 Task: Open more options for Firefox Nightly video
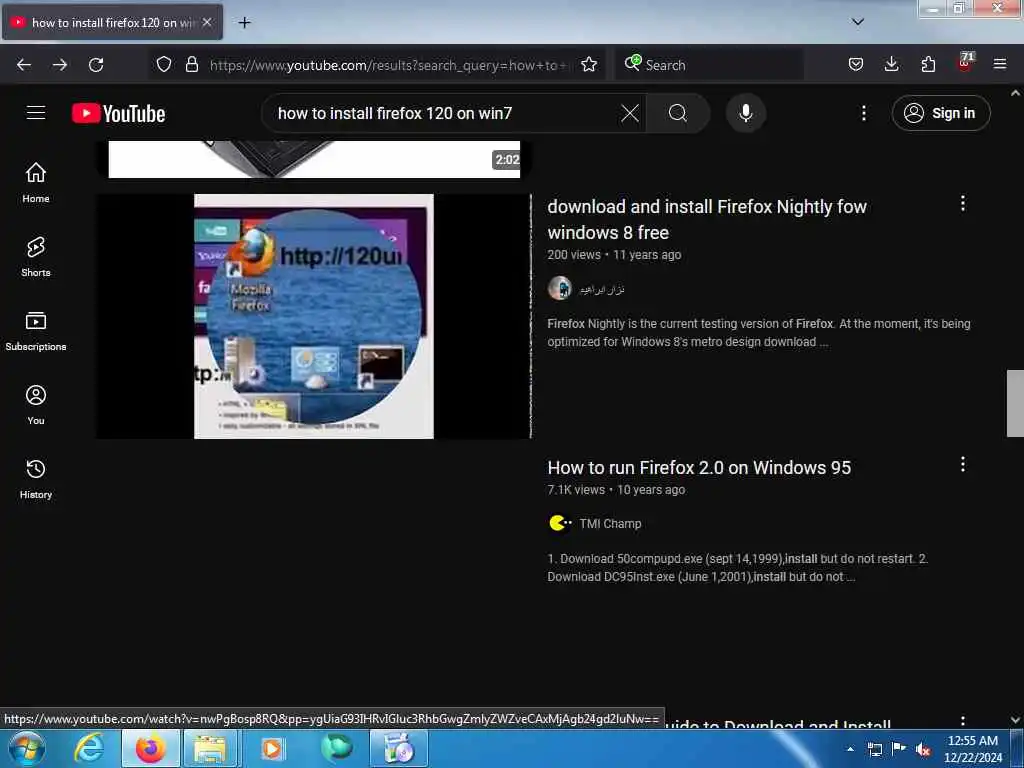tap(963, 204)
